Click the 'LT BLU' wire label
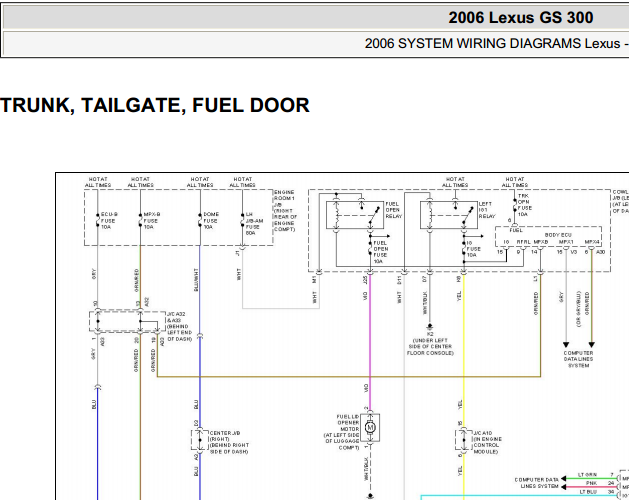629x500 pixels. click(588, 492)
